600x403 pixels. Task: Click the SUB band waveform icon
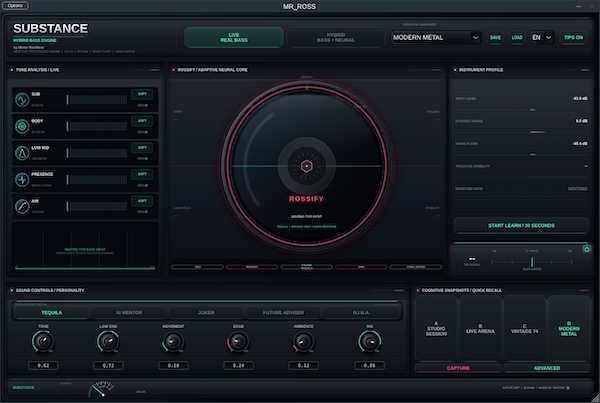tap(22, 100)
